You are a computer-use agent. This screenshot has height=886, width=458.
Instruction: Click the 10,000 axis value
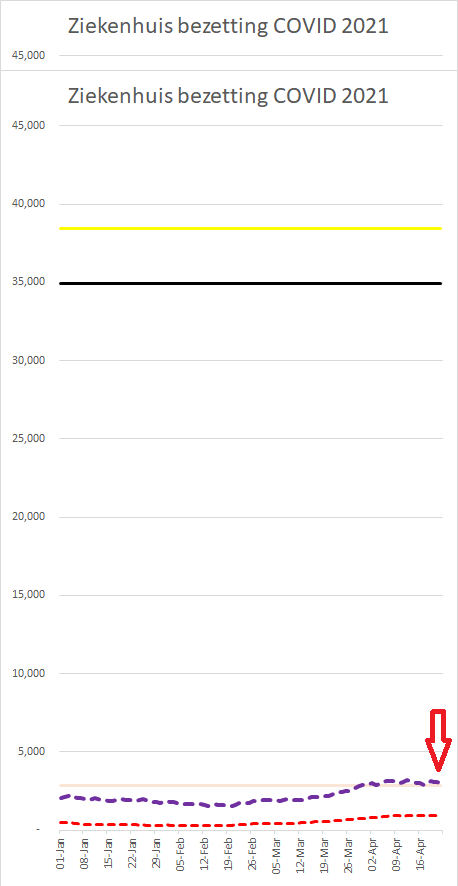[x=28, y=673]
